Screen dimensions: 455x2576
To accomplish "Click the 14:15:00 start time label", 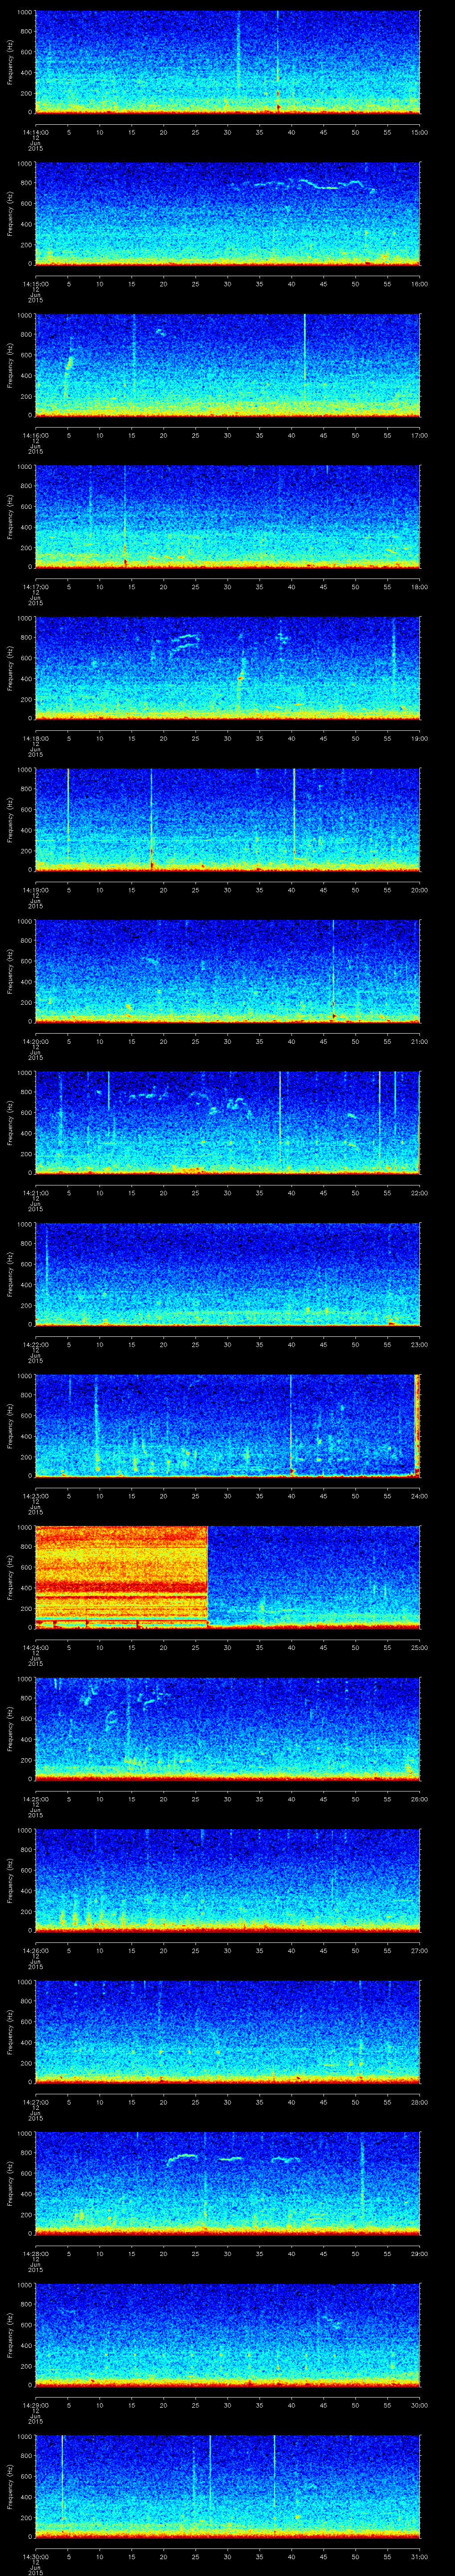I will click(35, 284).
